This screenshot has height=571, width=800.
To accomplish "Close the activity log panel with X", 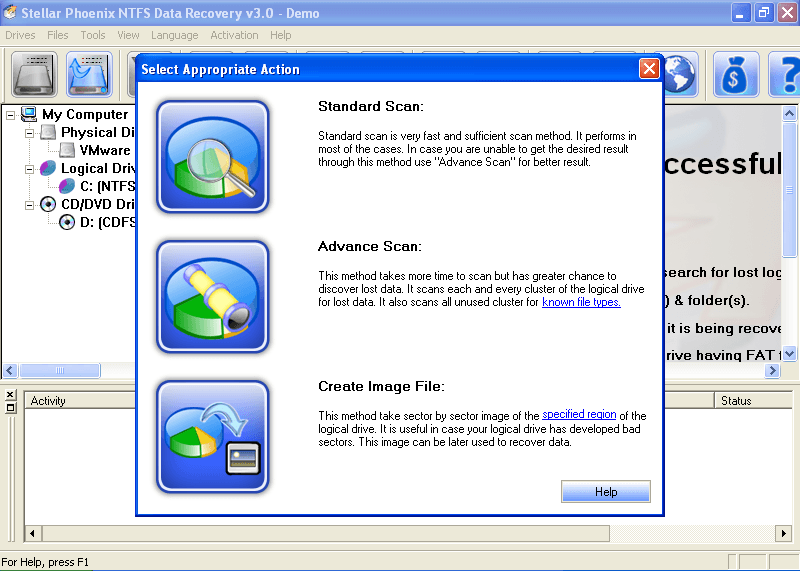I will point(10,395).
